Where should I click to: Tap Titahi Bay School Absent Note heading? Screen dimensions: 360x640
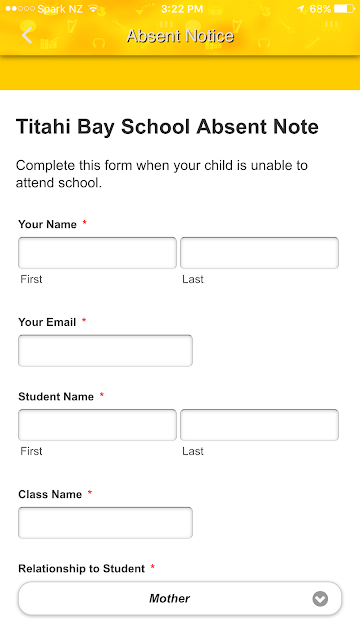(x=167, y=127)
